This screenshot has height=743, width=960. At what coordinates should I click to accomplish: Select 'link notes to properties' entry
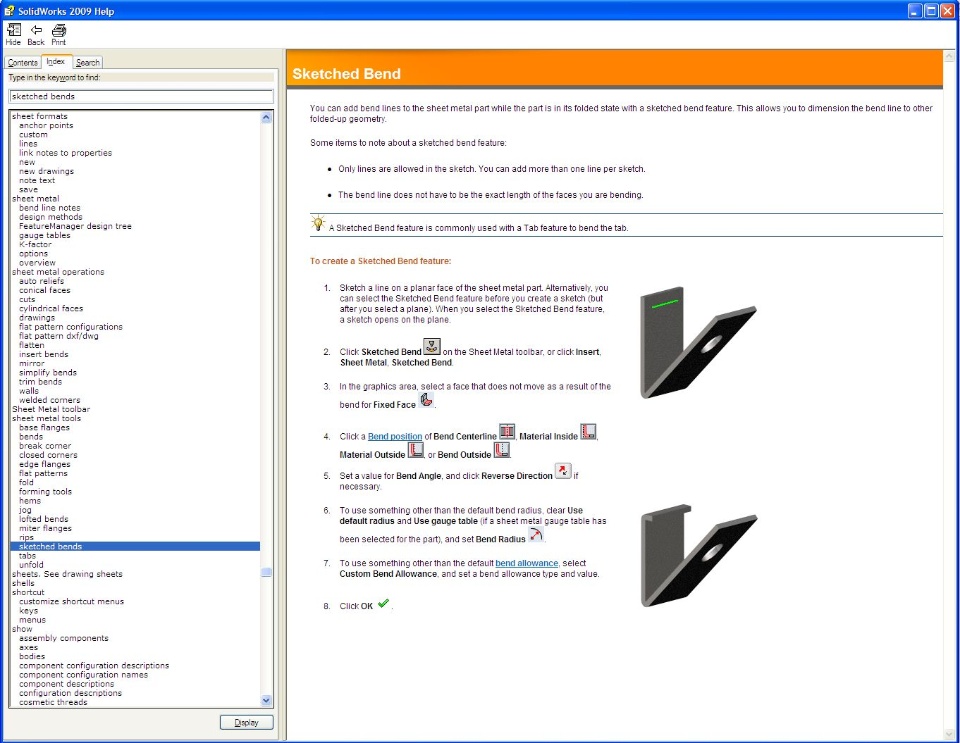click(66, 153)
